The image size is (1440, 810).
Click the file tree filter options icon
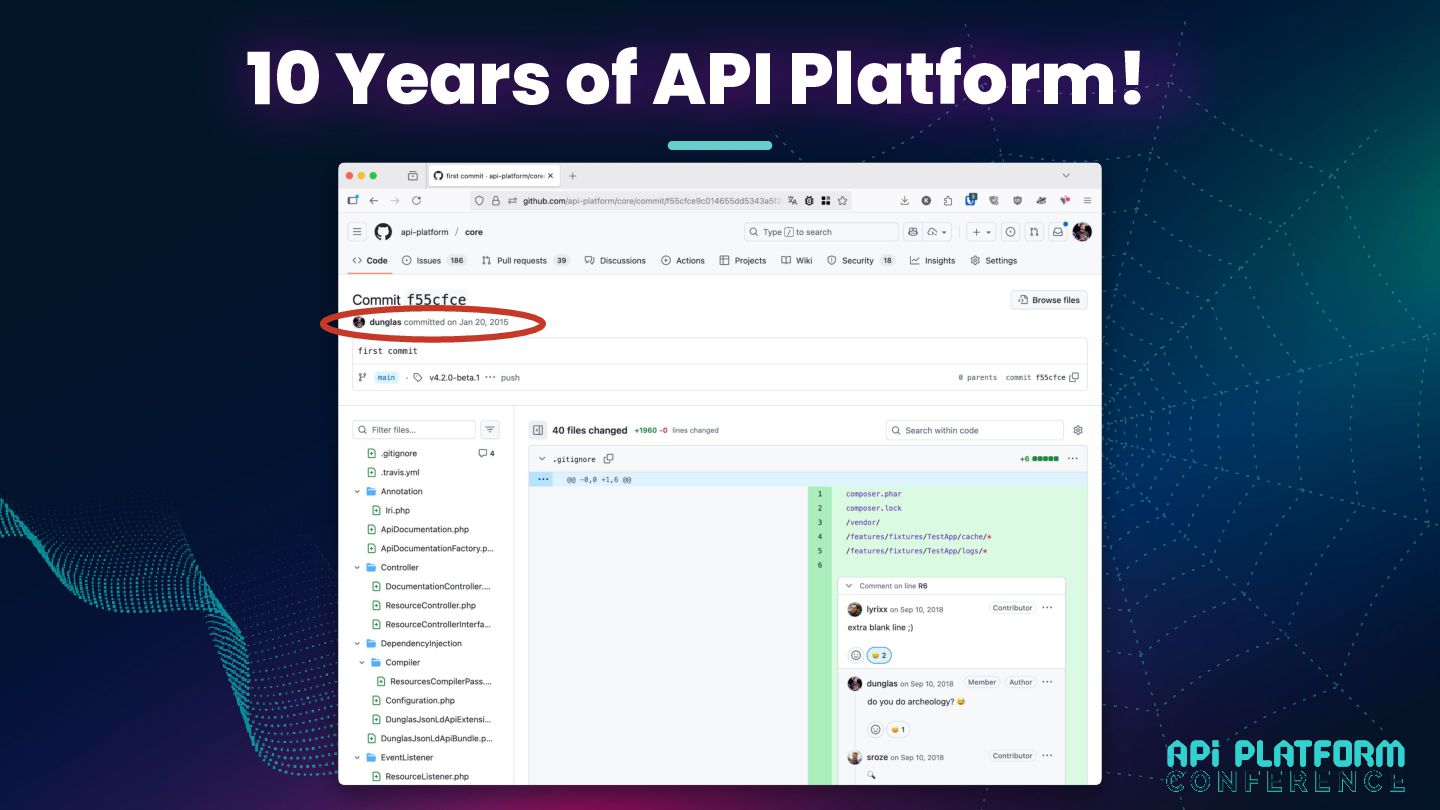(x=490, y=430)
